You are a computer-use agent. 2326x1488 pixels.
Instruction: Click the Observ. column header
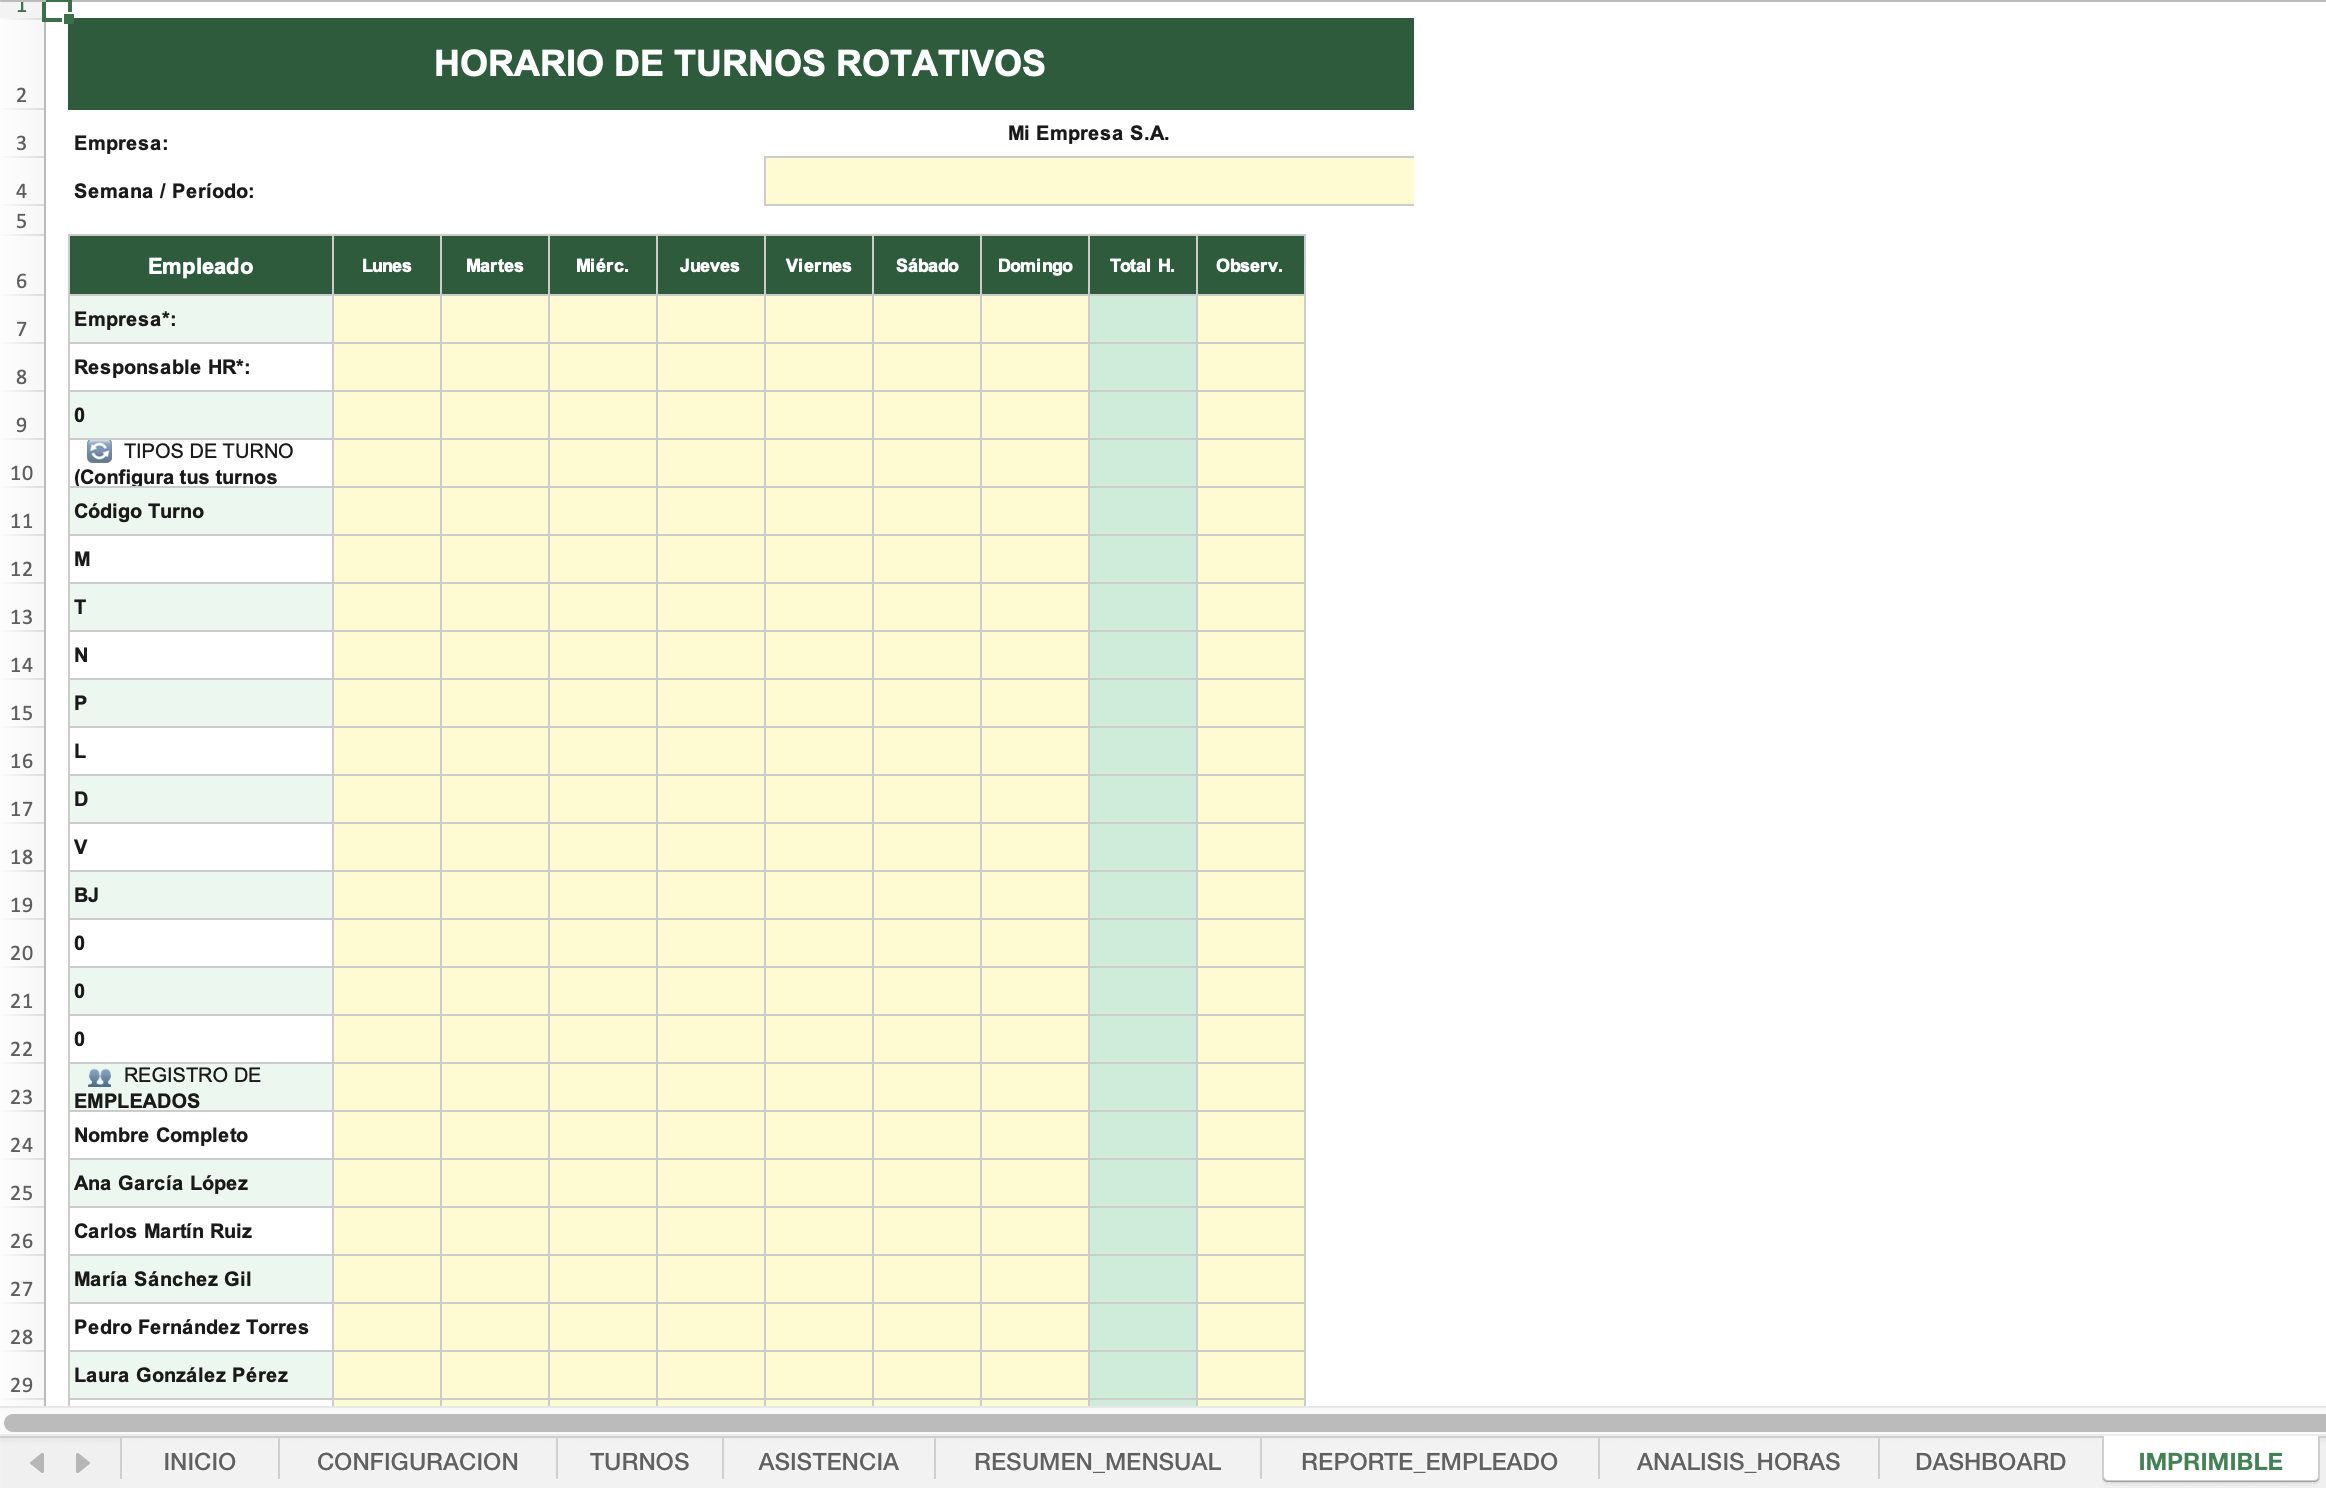tap(1251, 265)
